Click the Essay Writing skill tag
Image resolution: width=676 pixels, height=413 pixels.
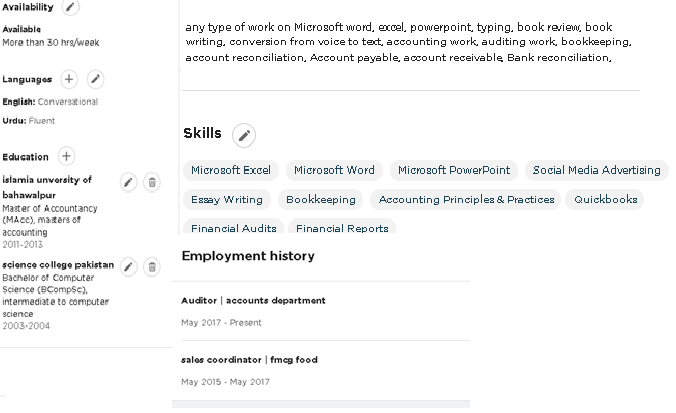[227, 200]
